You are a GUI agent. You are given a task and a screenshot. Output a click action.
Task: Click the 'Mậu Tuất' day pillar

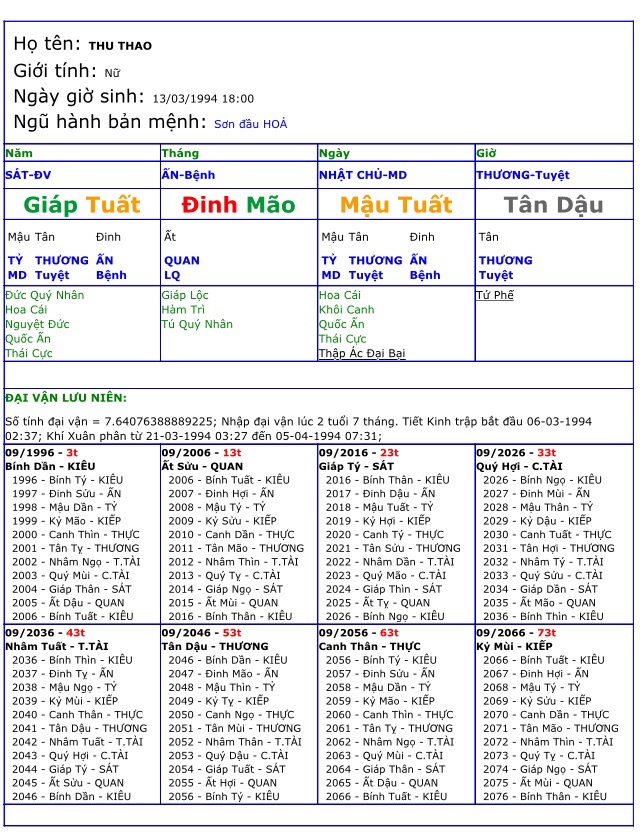tap(396, 205)
